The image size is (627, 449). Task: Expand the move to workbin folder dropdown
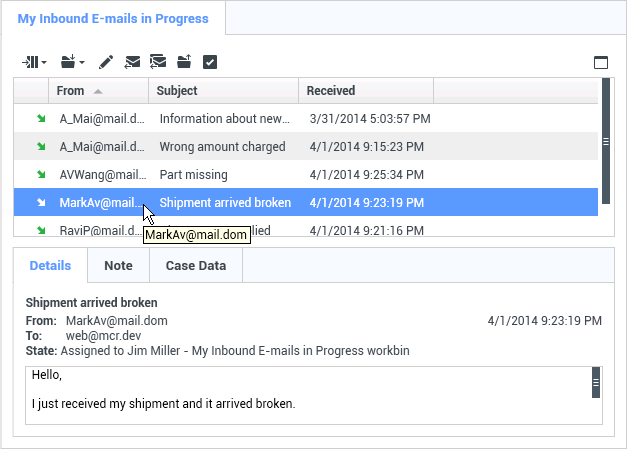coord(72,62)
